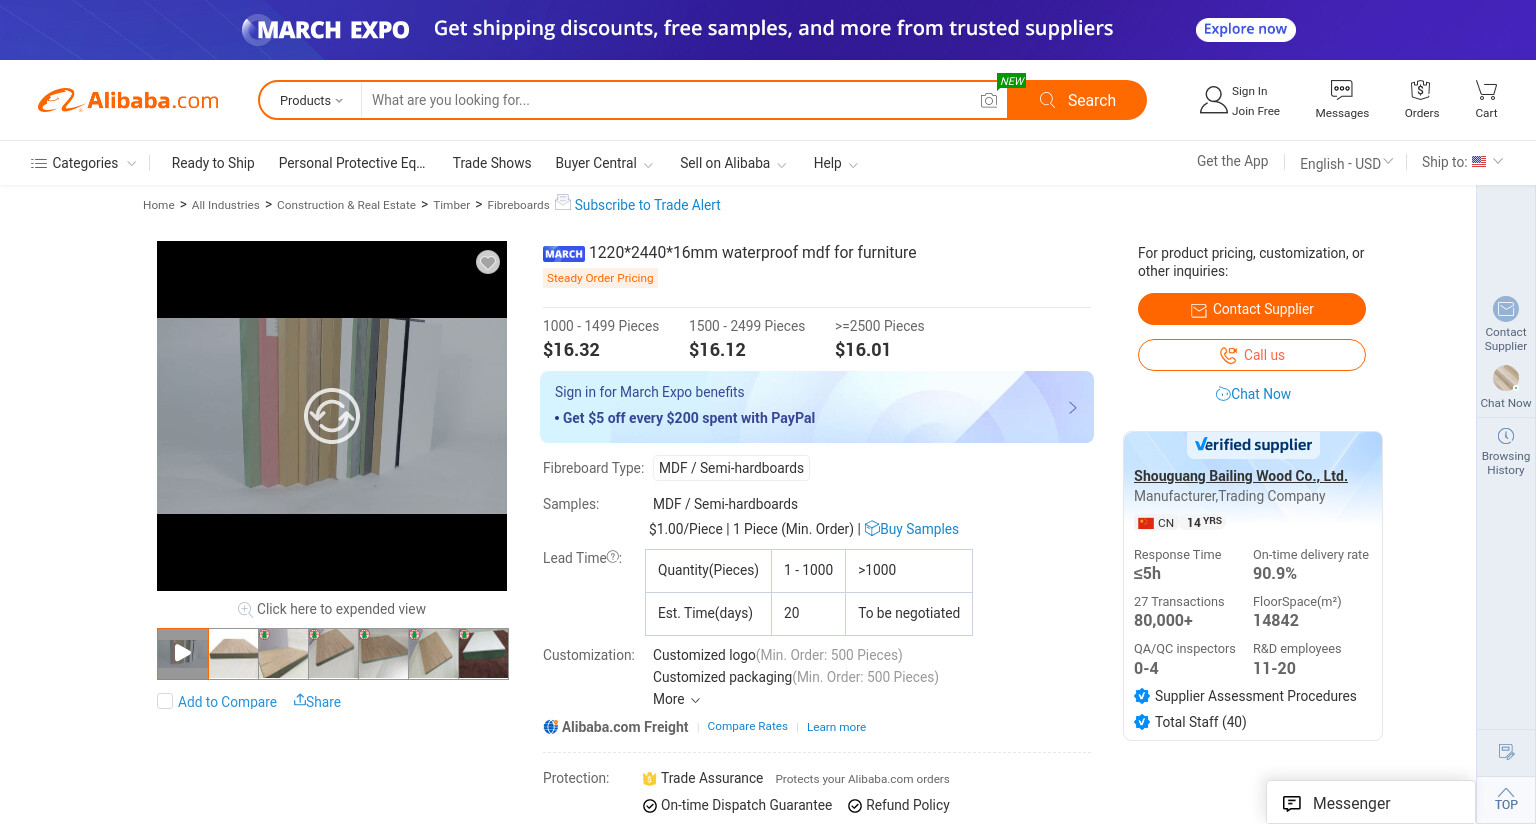
Task: Click the MARCH expo badge beside title
Action: pos(564,254)
